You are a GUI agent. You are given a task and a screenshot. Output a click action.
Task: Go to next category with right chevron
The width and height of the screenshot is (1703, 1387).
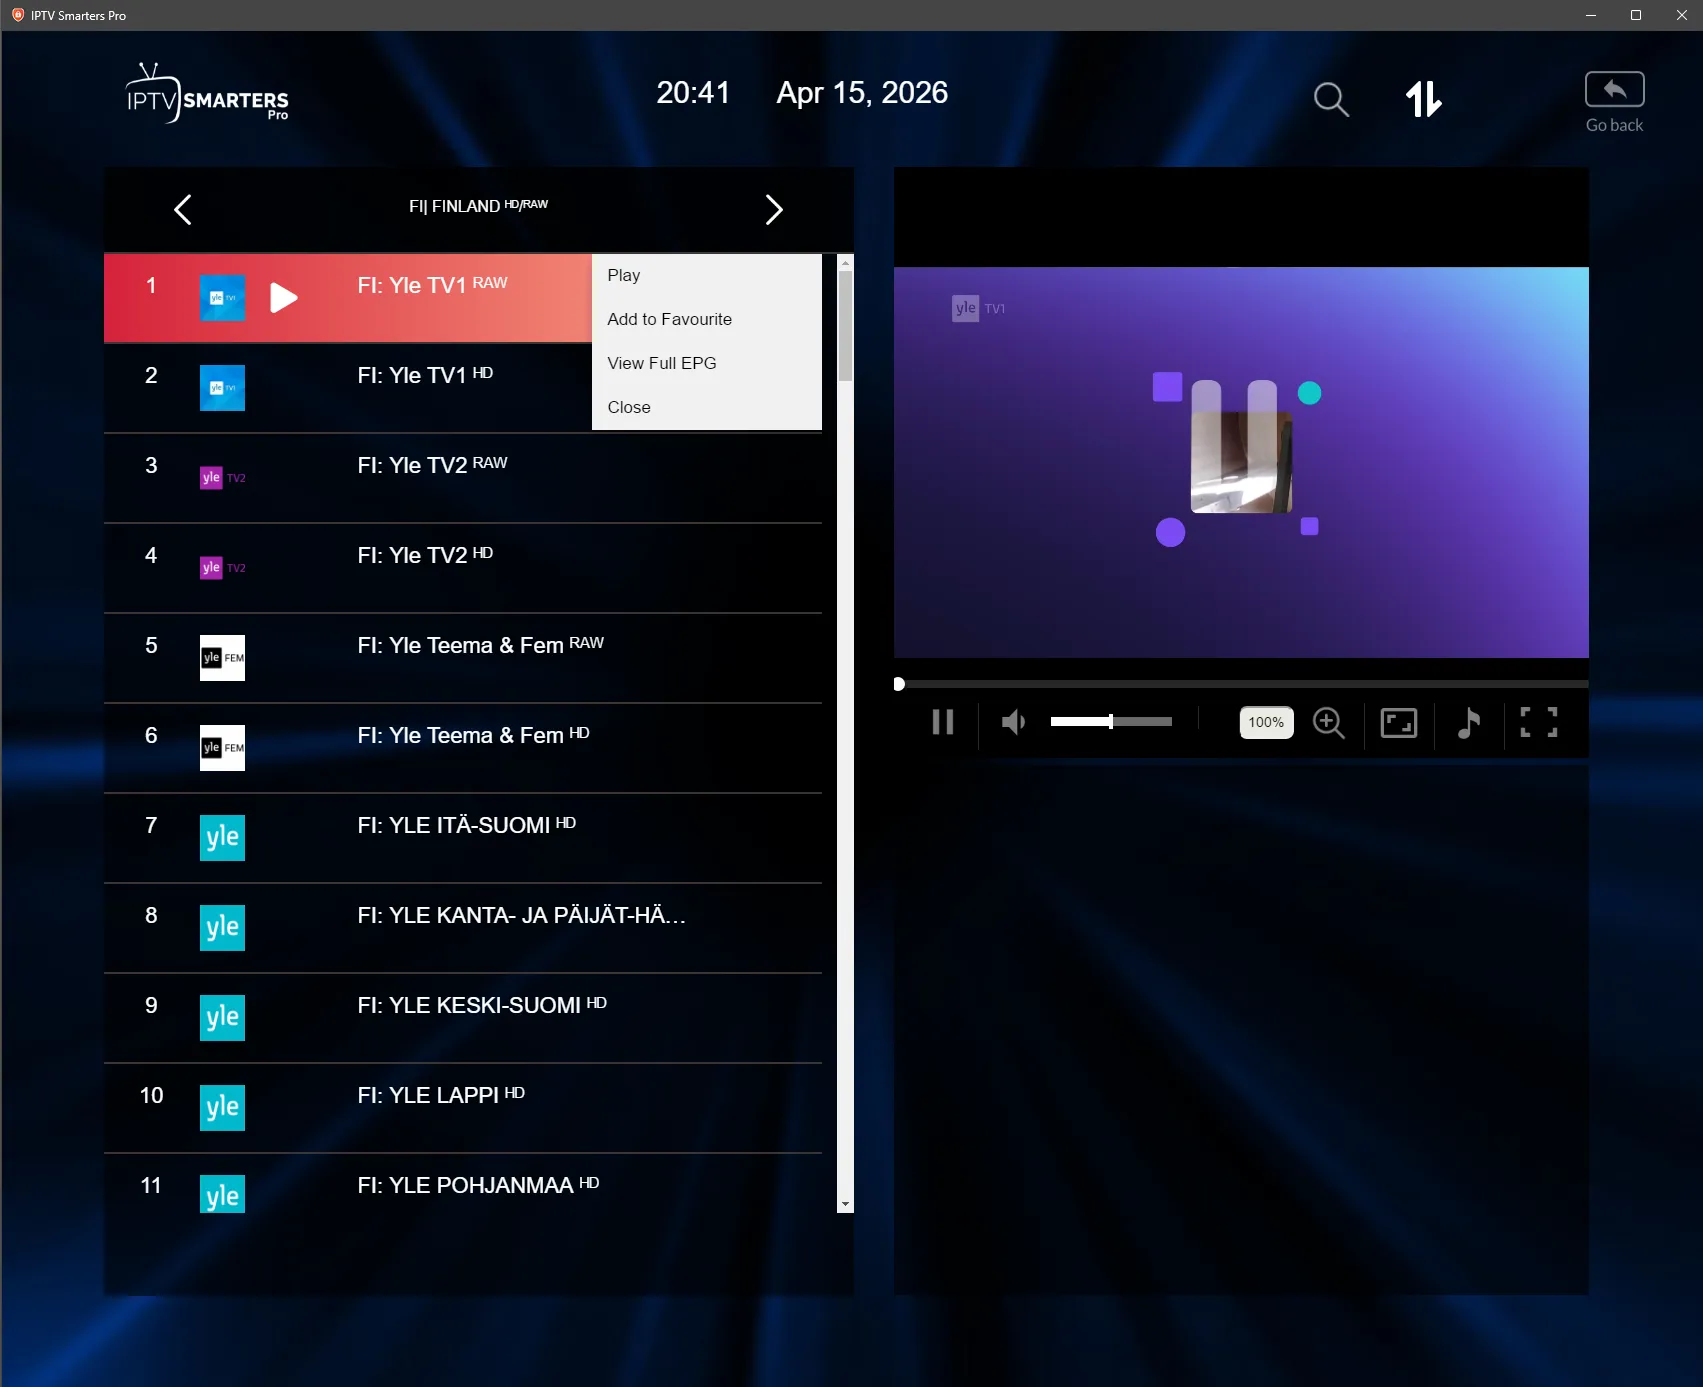773,209
